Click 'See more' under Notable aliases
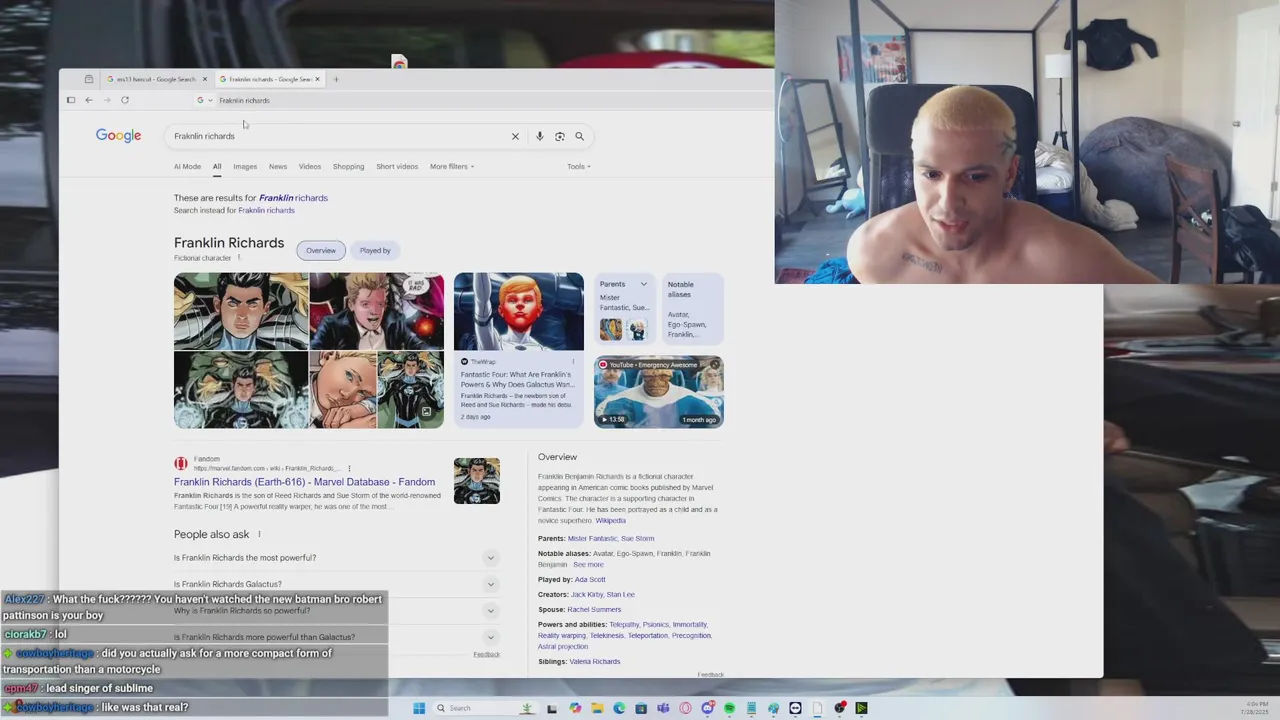1280x720 pixels. pos(588,565)
